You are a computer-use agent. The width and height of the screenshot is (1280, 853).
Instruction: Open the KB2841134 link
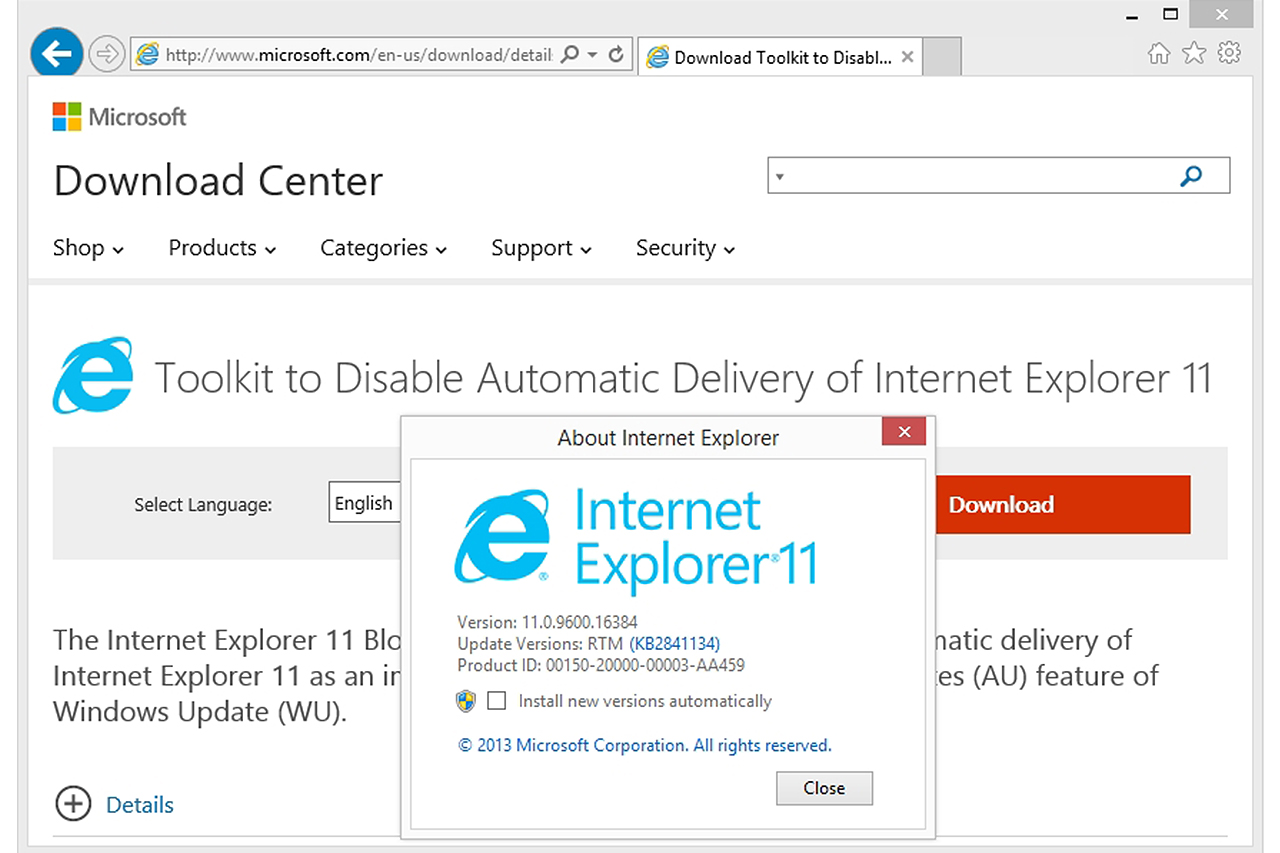pos(674,643)
